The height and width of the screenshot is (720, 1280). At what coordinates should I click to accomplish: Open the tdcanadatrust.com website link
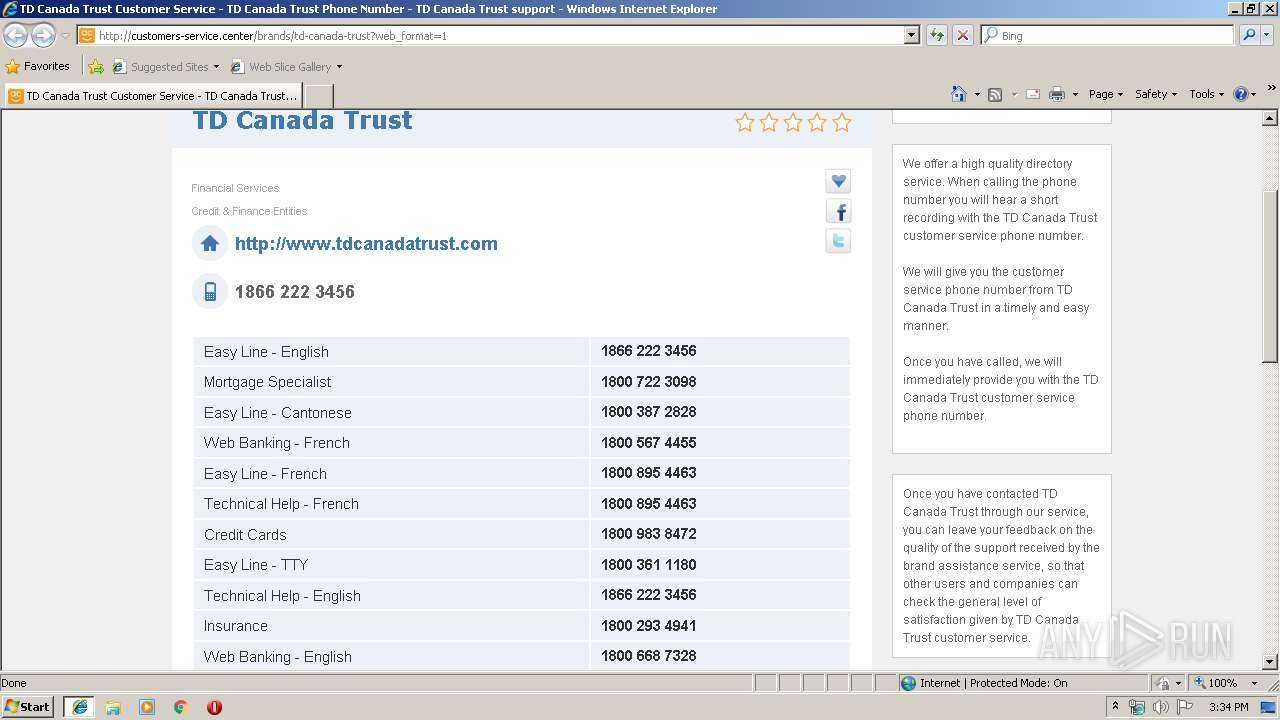coord(366,243)
